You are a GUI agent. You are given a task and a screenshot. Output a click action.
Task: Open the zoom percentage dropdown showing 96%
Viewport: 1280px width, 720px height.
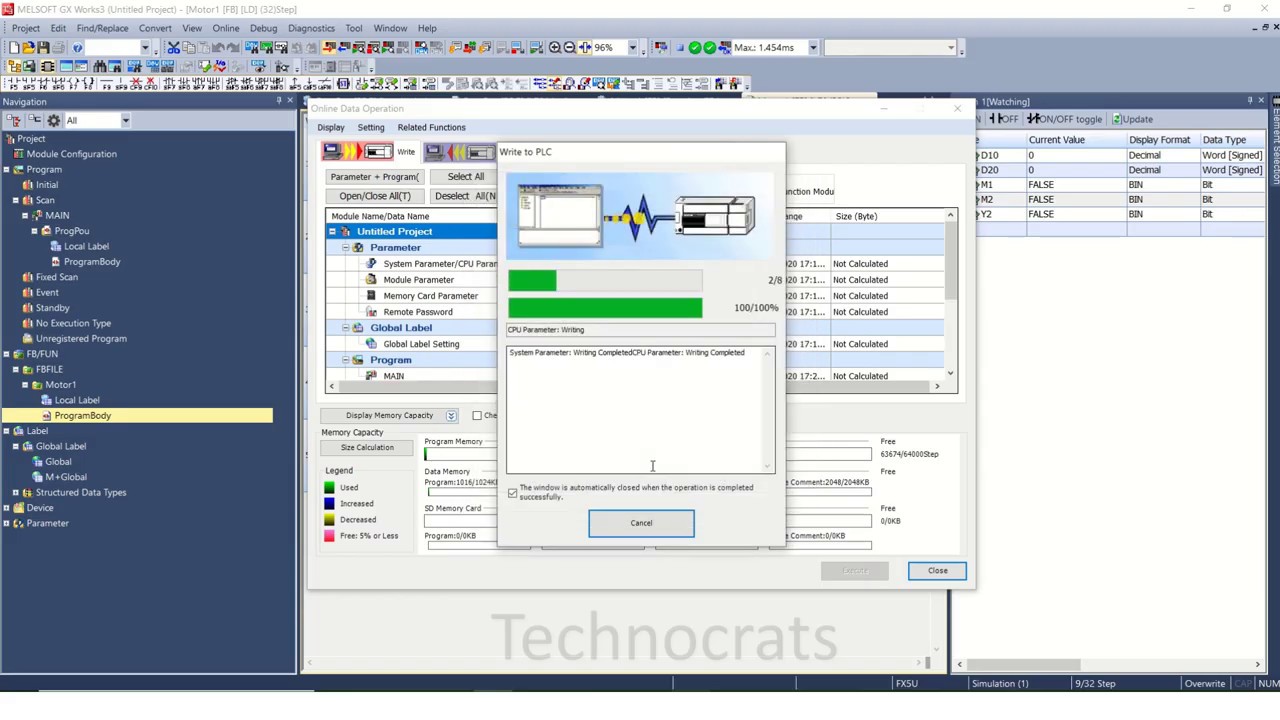632,47
